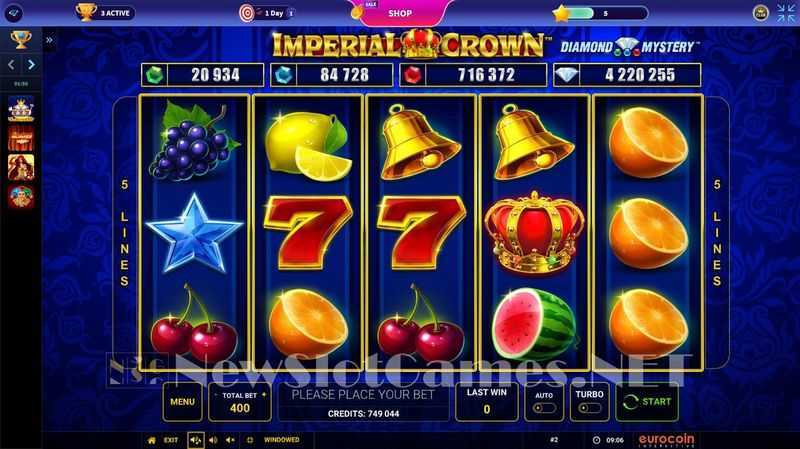Image resolution: width=800 pixels, height=449 pixels.
Task: Enable the TURBO mode switch
Action: [x=589, y=409]
